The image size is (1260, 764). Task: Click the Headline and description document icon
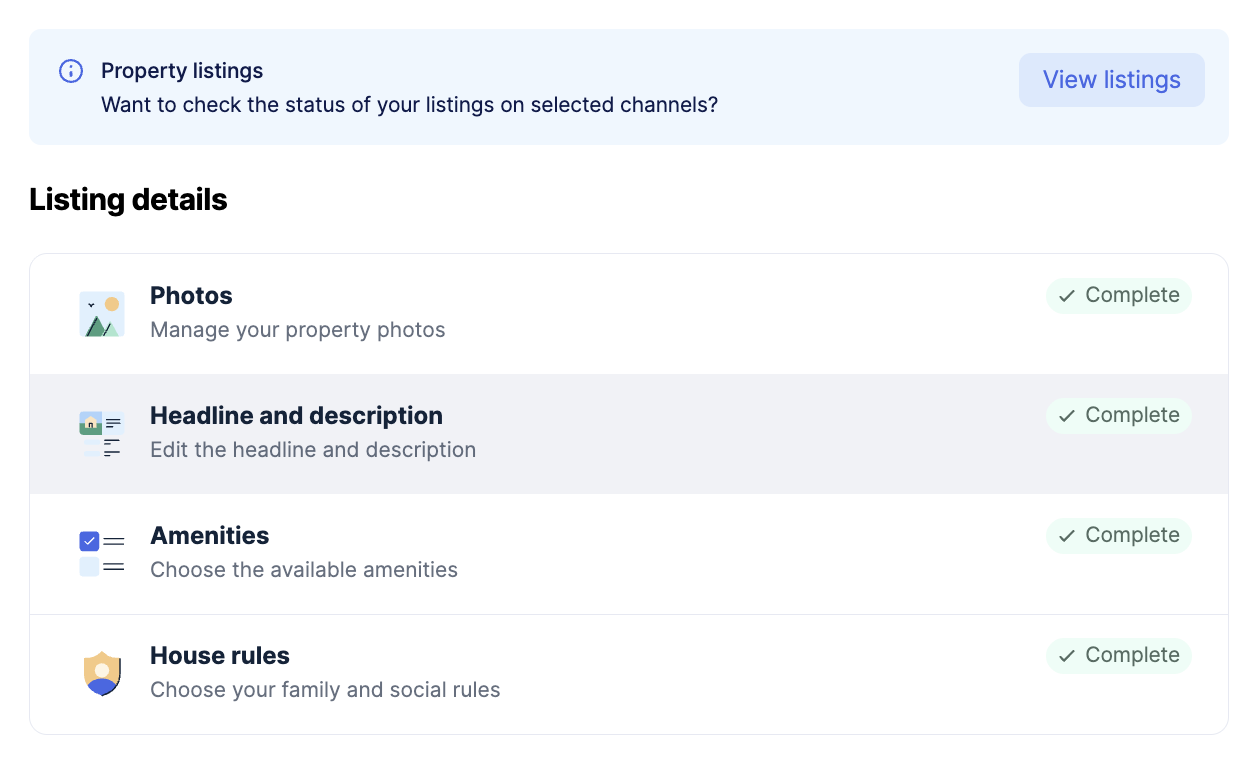click(101, 434)
